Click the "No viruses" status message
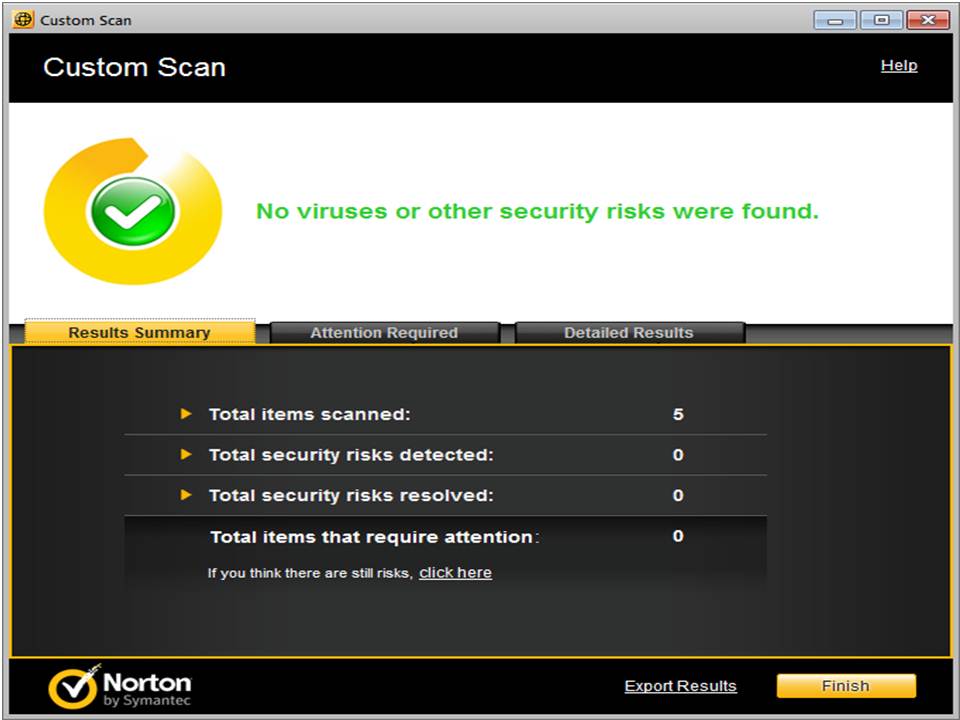Viewport: 960px width, 720px height. pyautogui.click(x=537, y=212)
